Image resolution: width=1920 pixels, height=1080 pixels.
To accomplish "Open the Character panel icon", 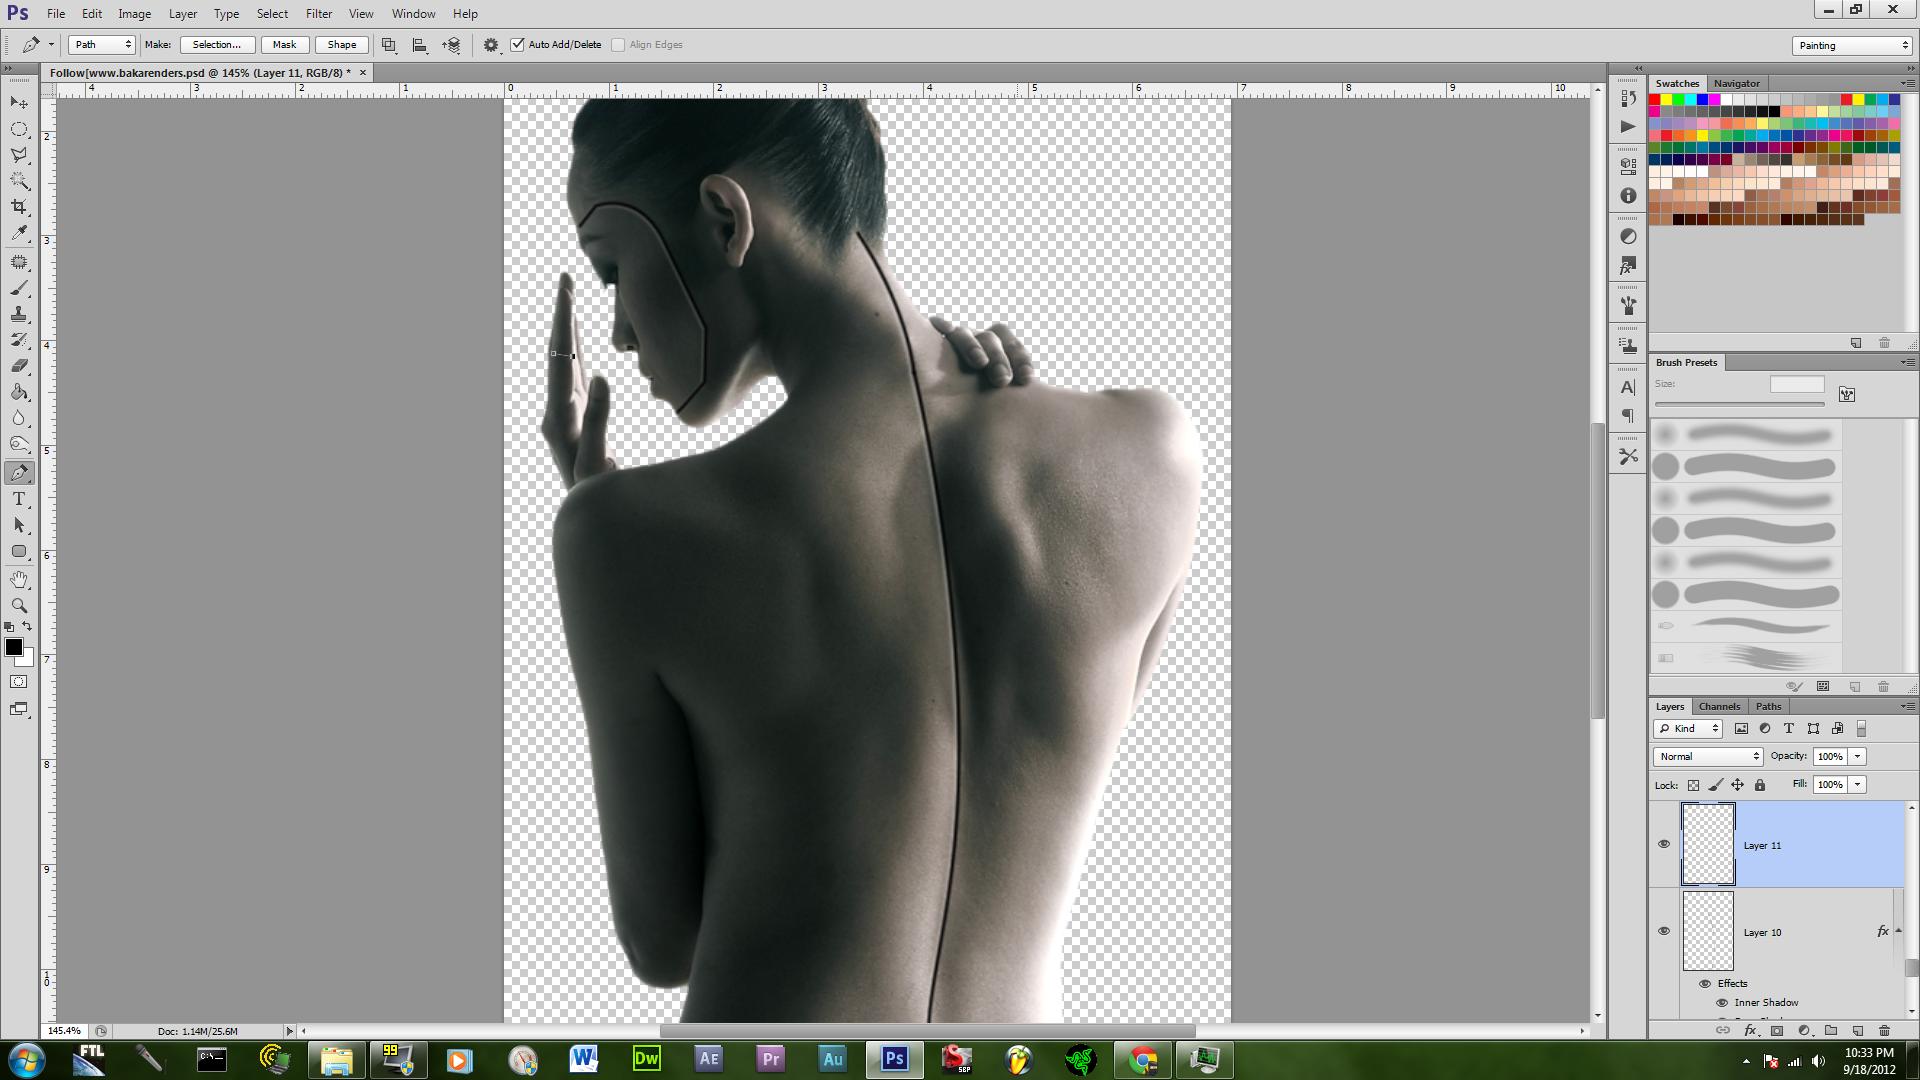I will click(x=1628, y=388).
